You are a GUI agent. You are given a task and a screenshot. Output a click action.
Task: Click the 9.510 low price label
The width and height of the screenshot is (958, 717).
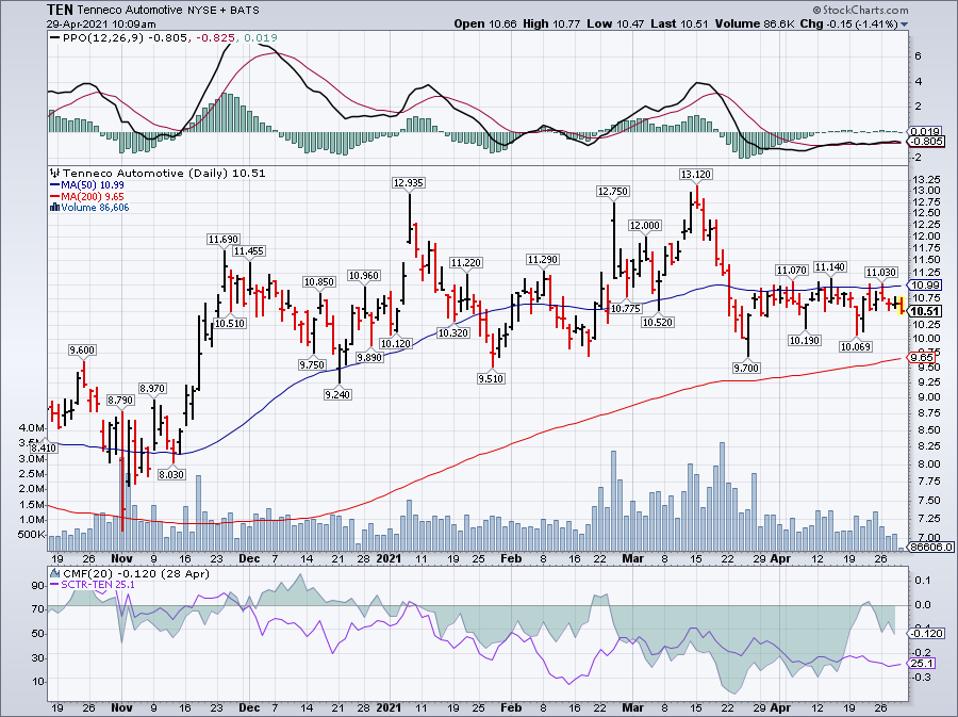coord(491,379)
